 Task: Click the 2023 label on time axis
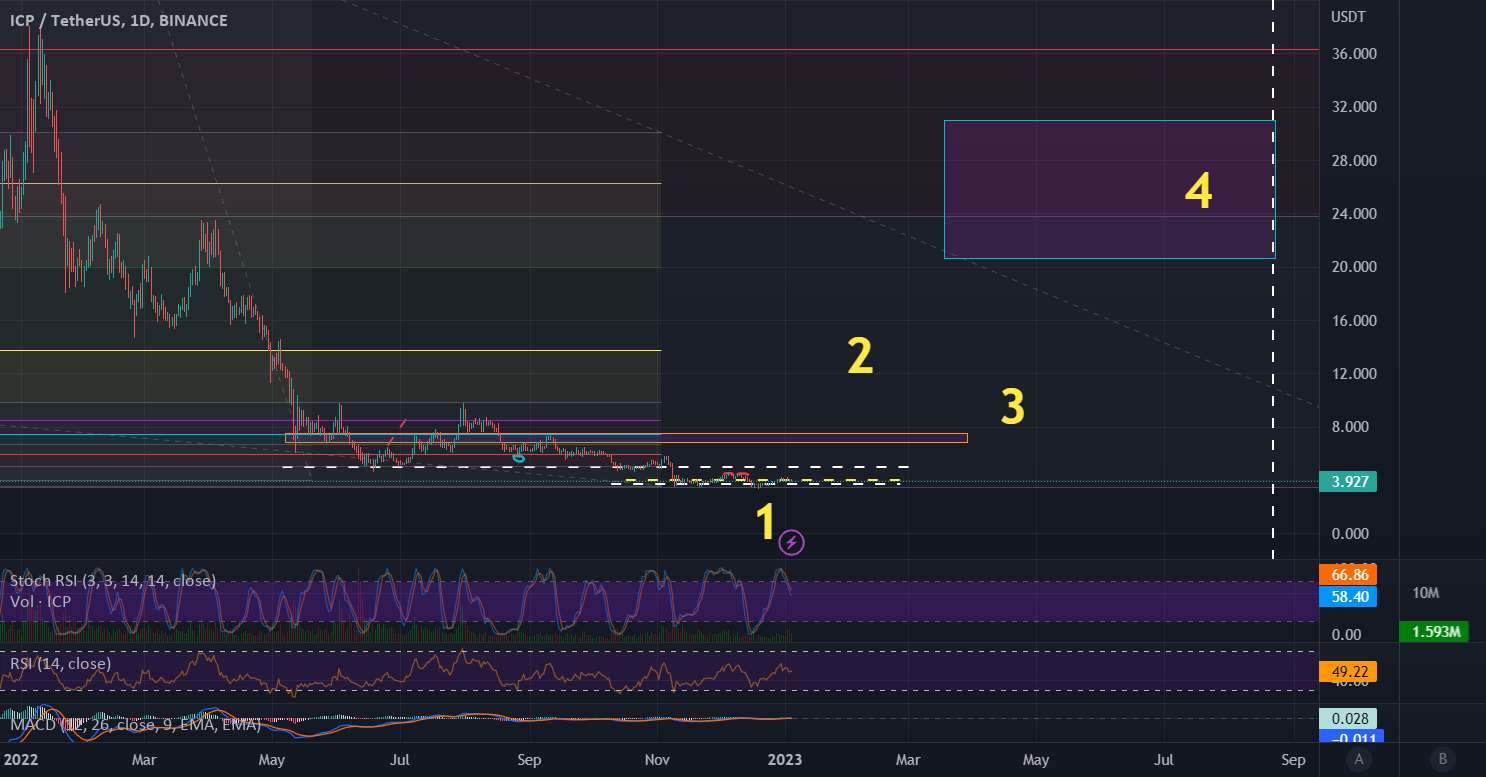(x=787, y=759)
